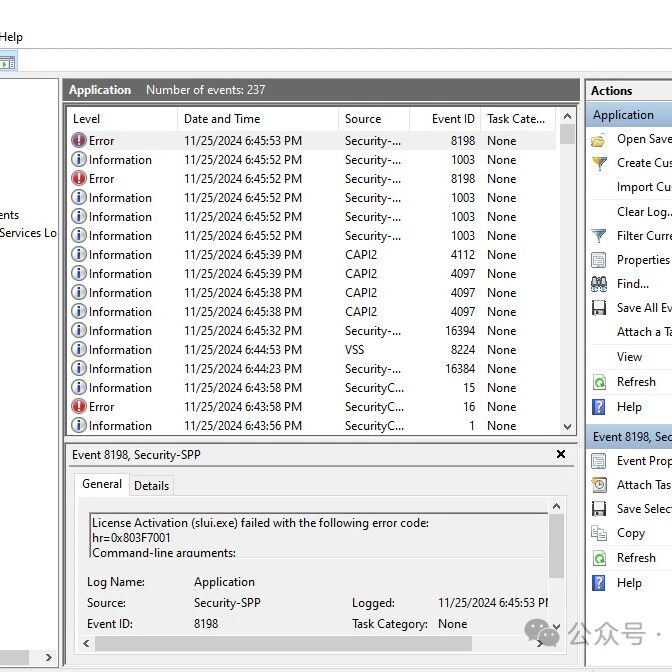The image size is (672, 672).
Task: Click info icon of event 4112 row
Action: pyautogui.click(x=79, y=254)
